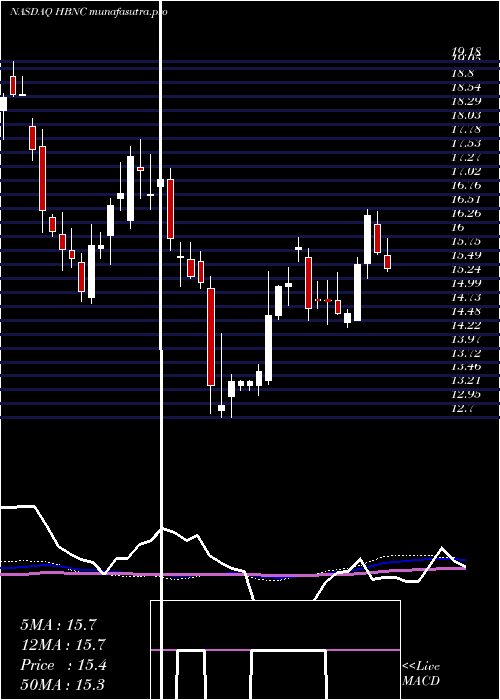Click the 15.24 price axis label

point(466,269)
